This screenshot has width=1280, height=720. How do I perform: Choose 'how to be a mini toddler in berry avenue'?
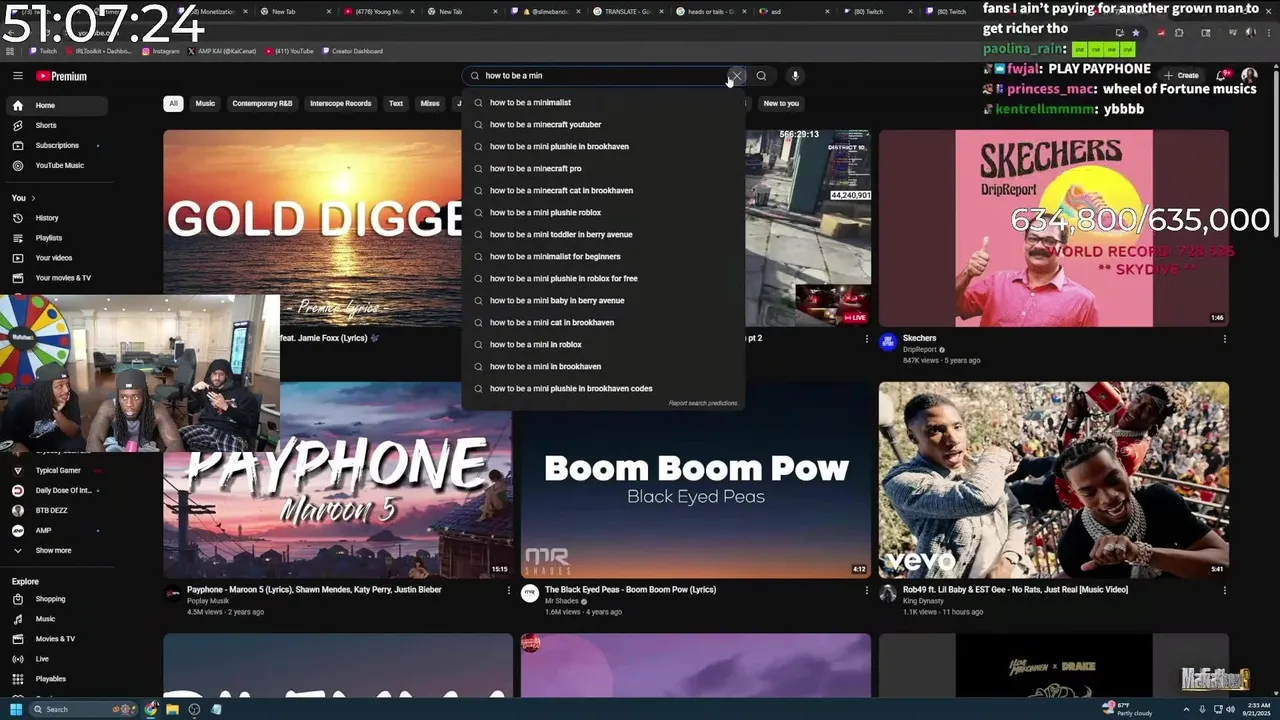pyautogui.click(x=603, y=234)
